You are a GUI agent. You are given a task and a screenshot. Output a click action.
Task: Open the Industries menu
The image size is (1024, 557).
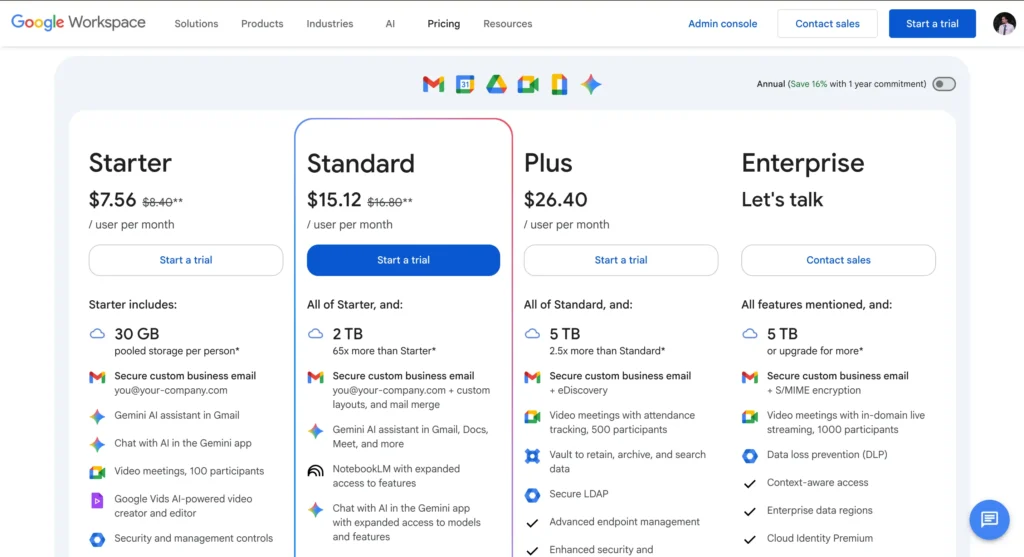pos(330,24)
